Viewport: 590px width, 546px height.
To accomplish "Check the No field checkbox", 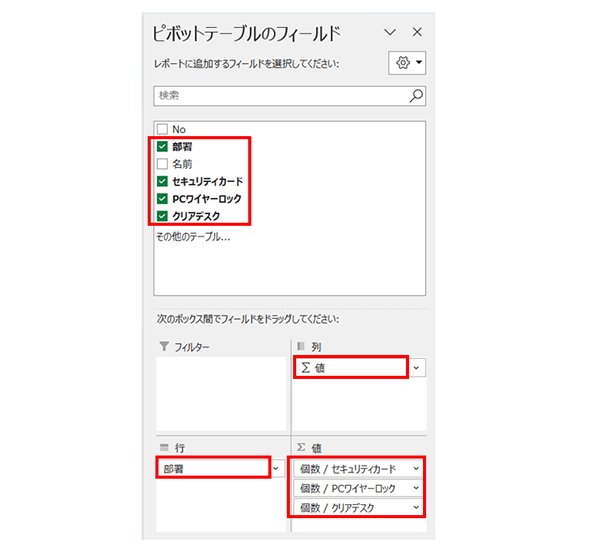I will tap(162, 129).
